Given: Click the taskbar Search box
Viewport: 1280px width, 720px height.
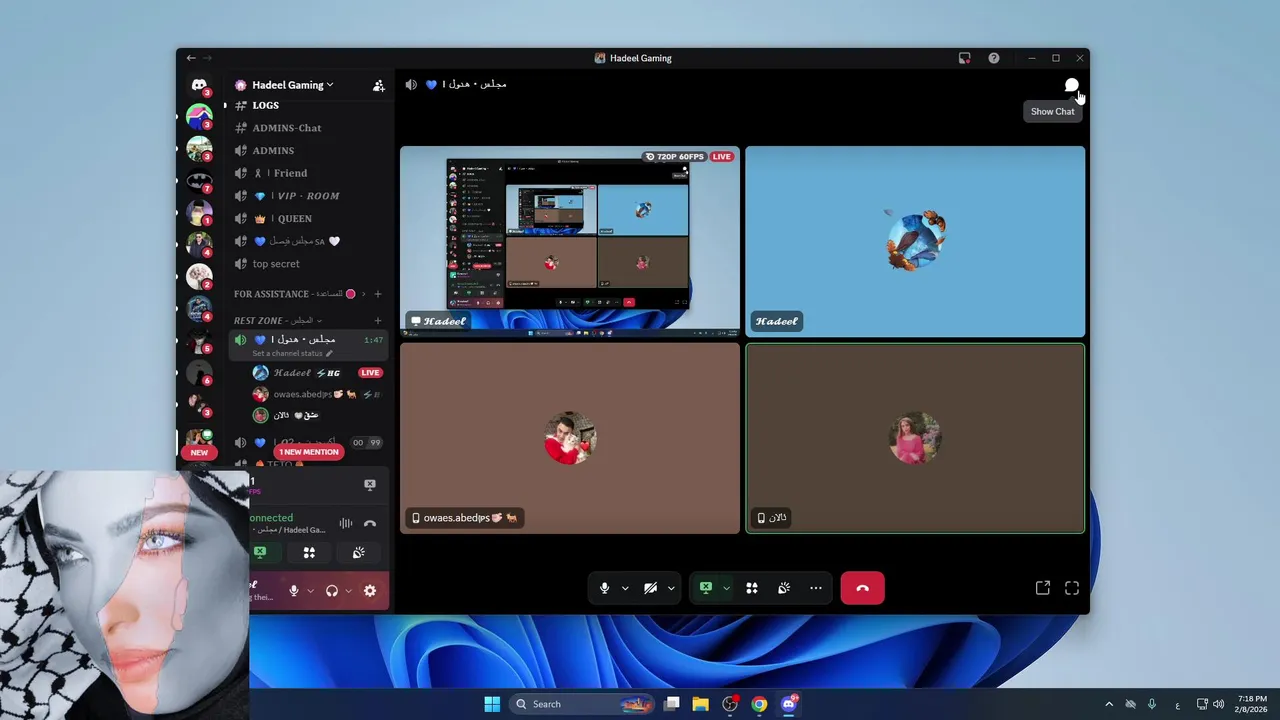Looking at the screenshot, I should pyautogui.click(x=581, y=704).
